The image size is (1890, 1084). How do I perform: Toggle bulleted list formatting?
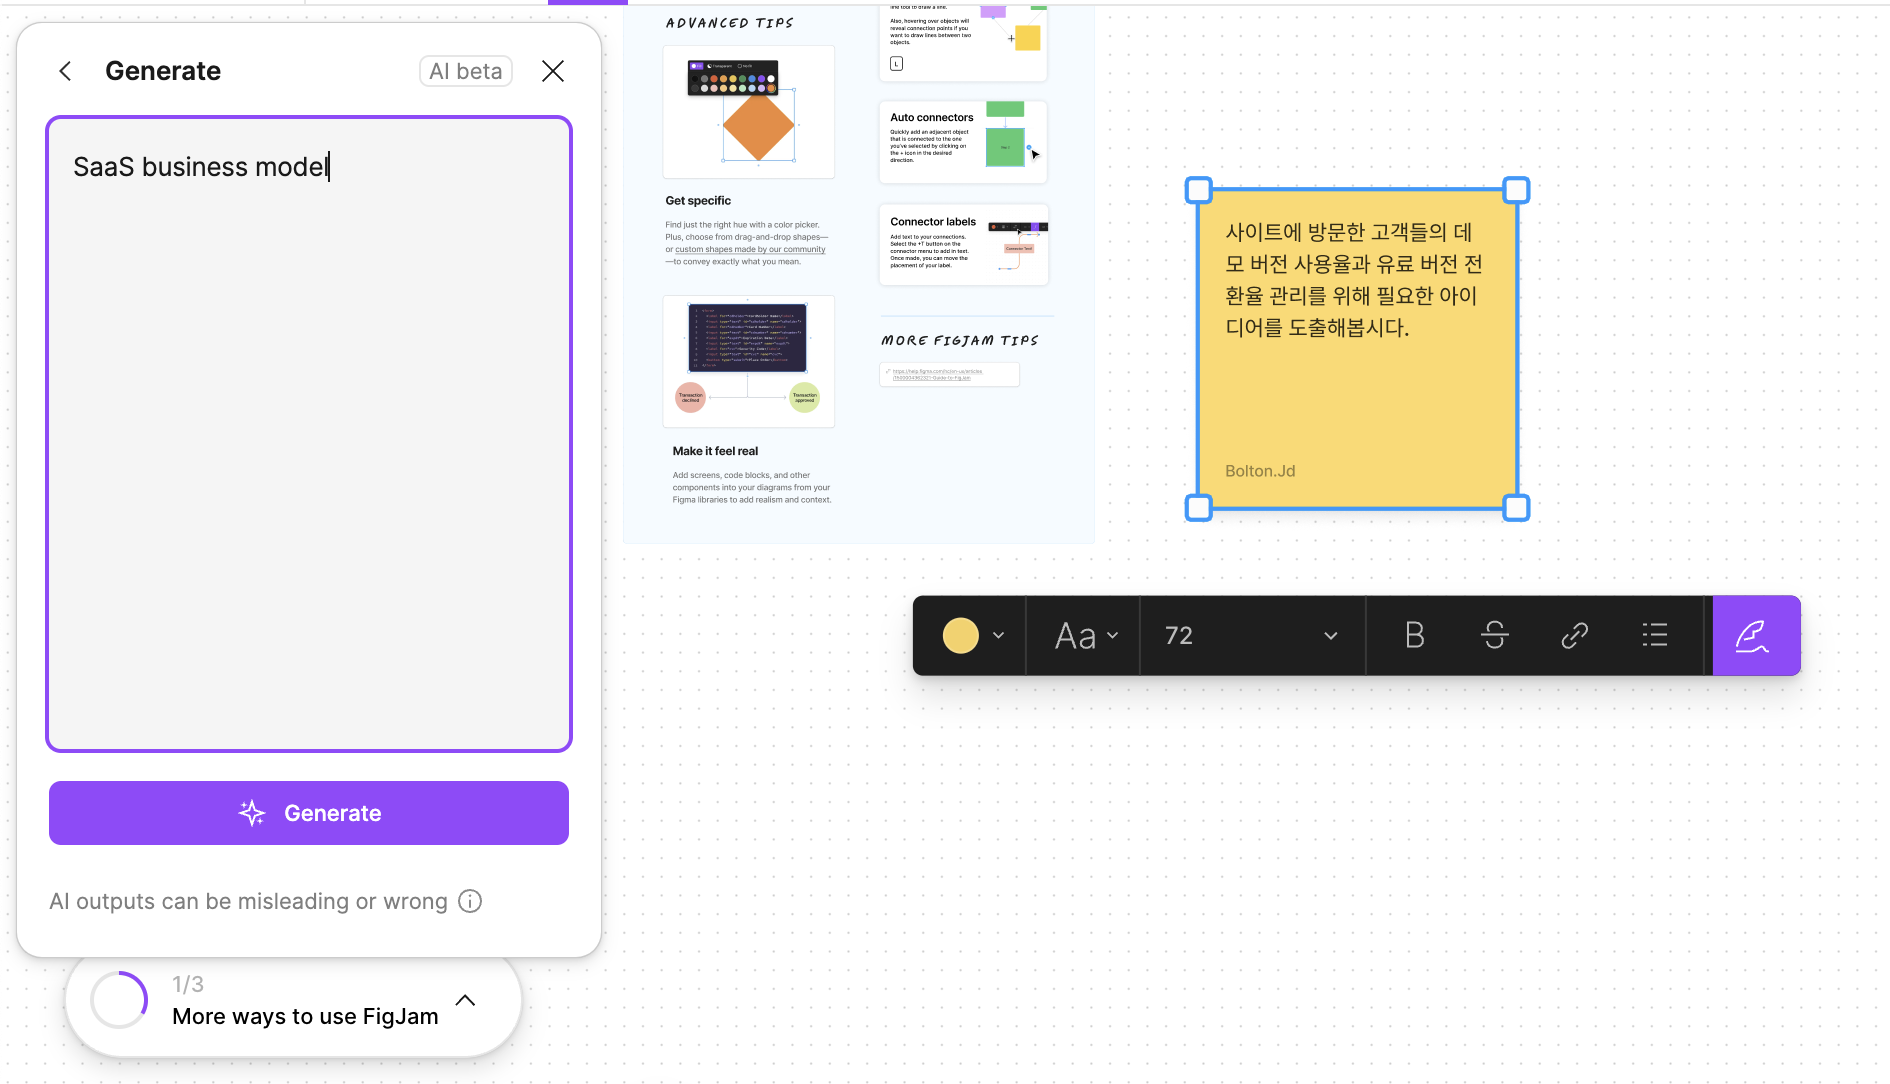[1654, 636]
